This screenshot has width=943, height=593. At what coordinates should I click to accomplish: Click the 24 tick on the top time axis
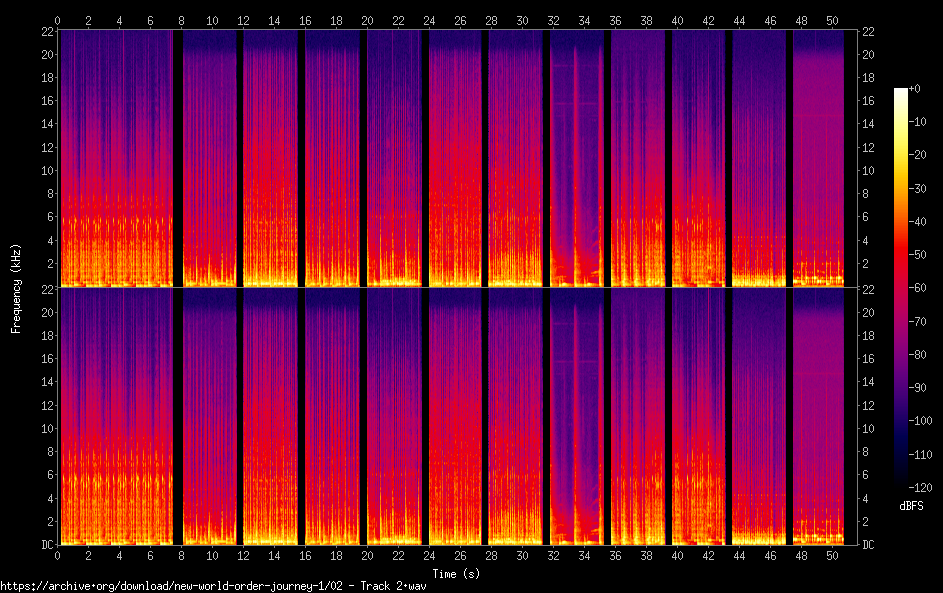tap(429, 20)
